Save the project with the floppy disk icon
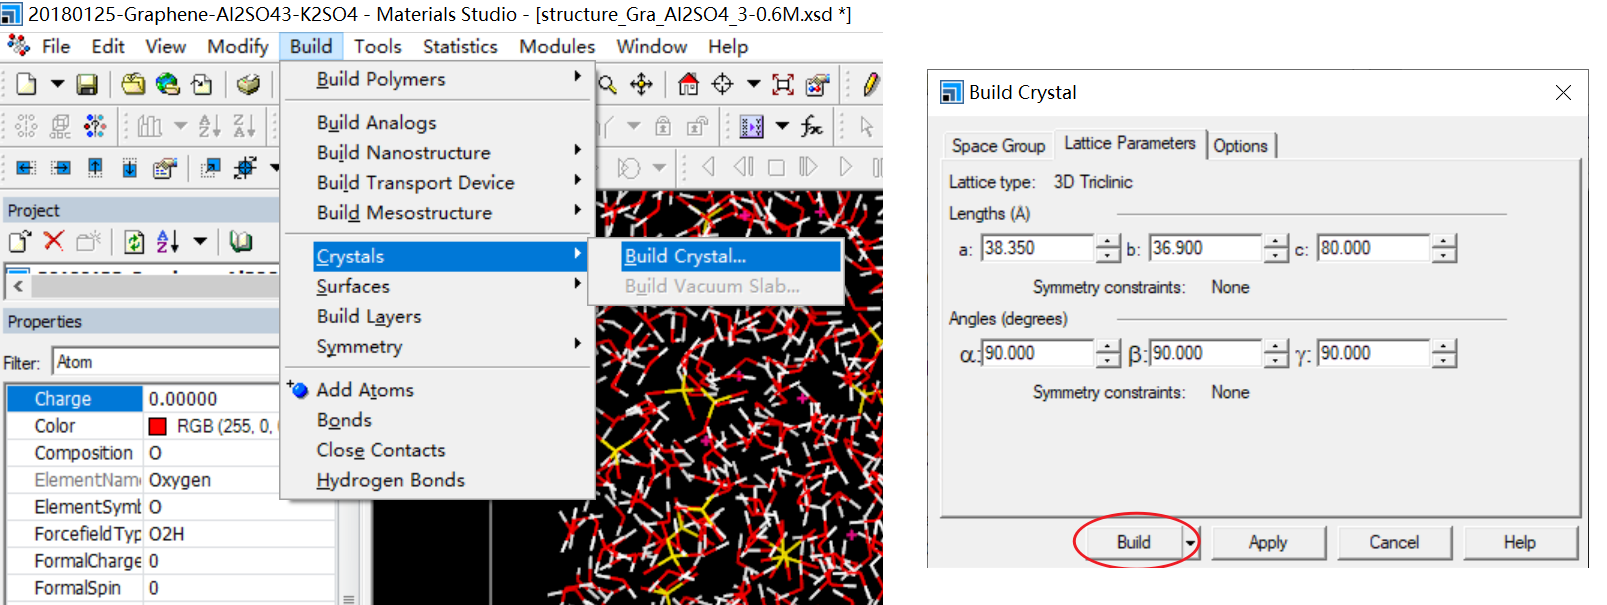Image resolution: width=1607 pixels, height=605 pixels. (87, 84)
